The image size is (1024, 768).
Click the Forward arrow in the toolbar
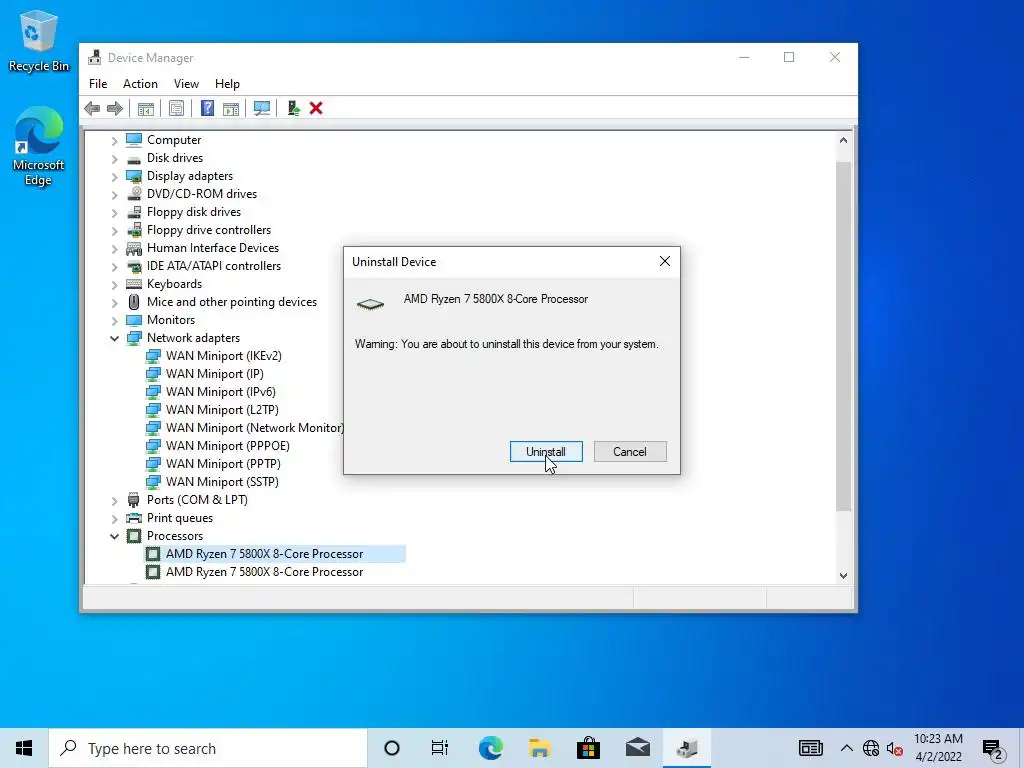click(115, 108)
